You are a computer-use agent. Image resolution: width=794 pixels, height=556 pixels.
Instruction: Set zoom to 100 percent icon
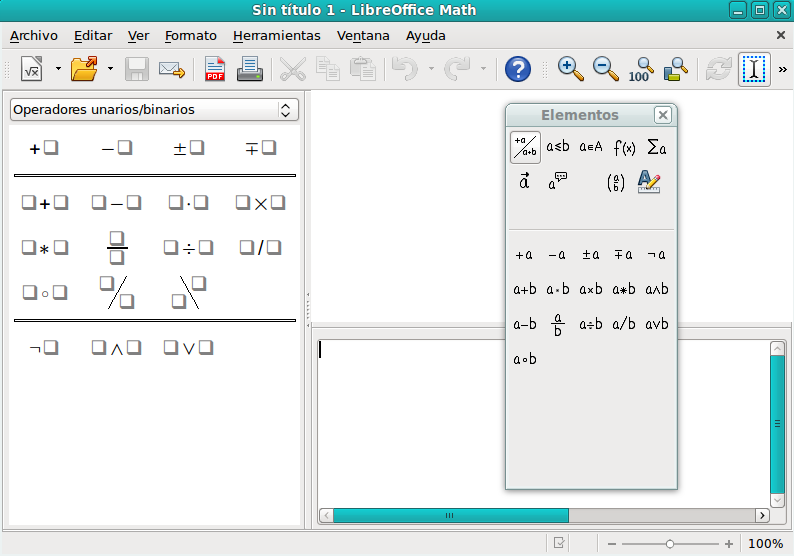tap(641, 69)
